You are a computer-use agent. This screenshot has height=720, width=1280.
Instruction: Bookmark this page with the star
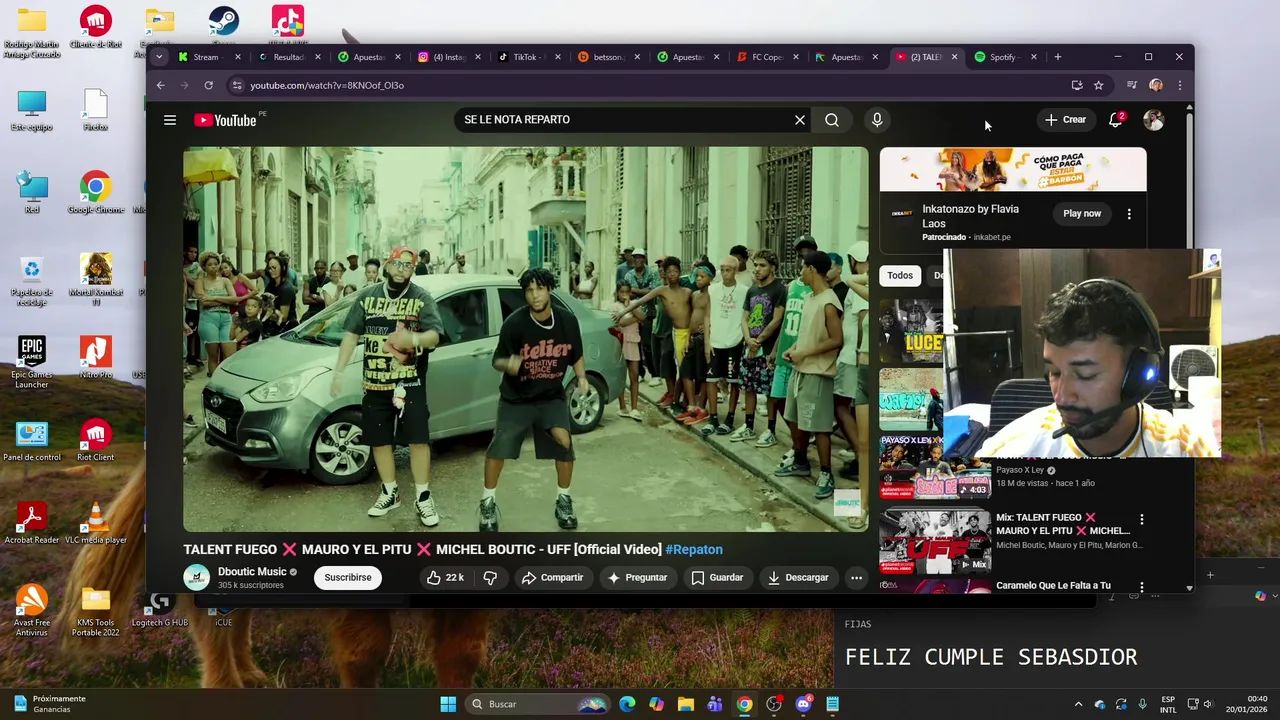1098,85
